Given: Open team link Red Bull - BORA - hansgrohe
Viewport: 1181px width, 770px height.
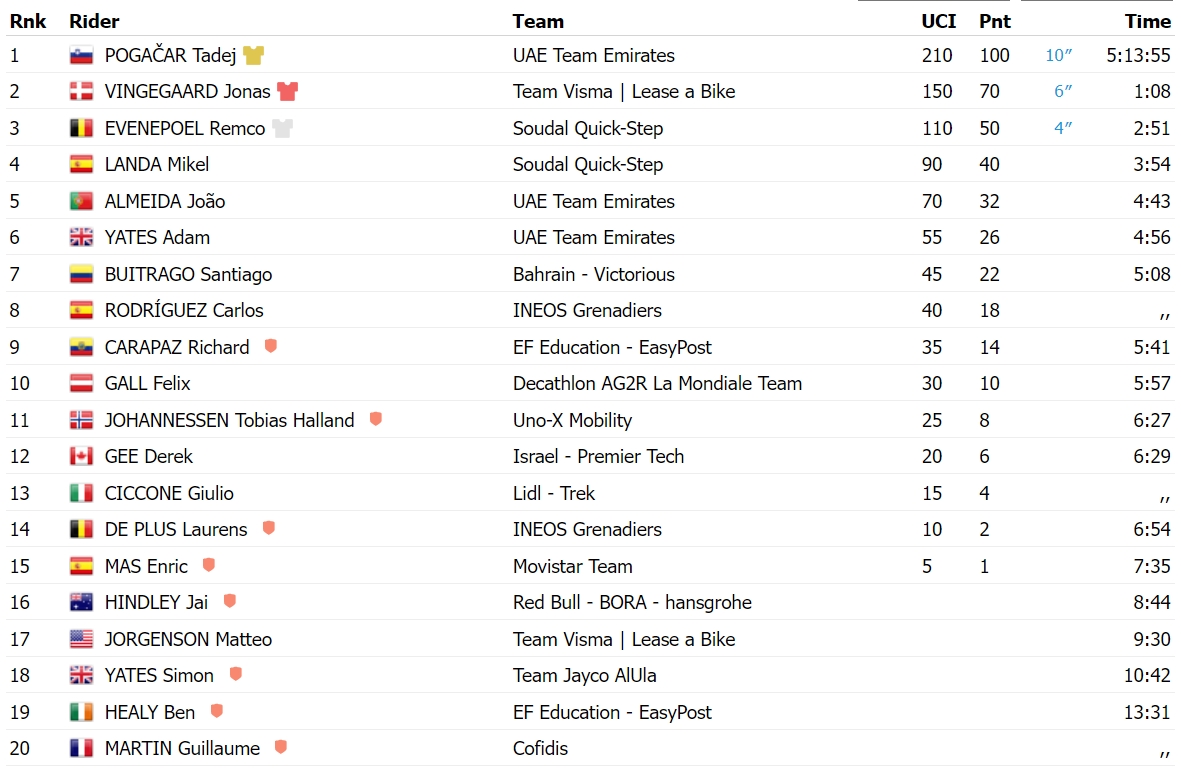Looking at the screenshot, I should pos(632,603).
